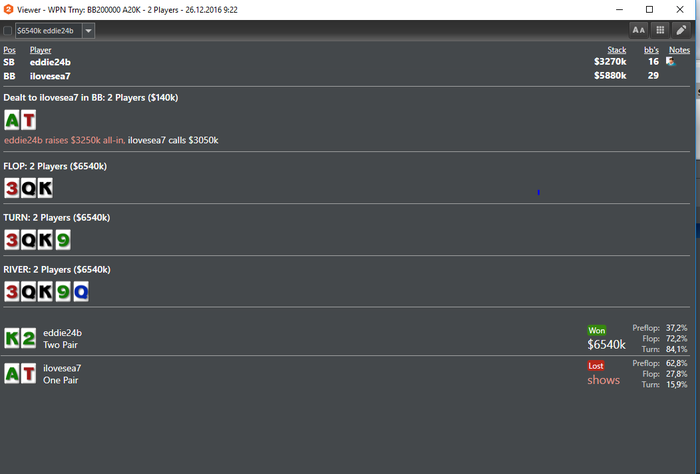Expand the hand selector dropdown arrow
Screen dimensions: 700x474
[x=88, y=31]
